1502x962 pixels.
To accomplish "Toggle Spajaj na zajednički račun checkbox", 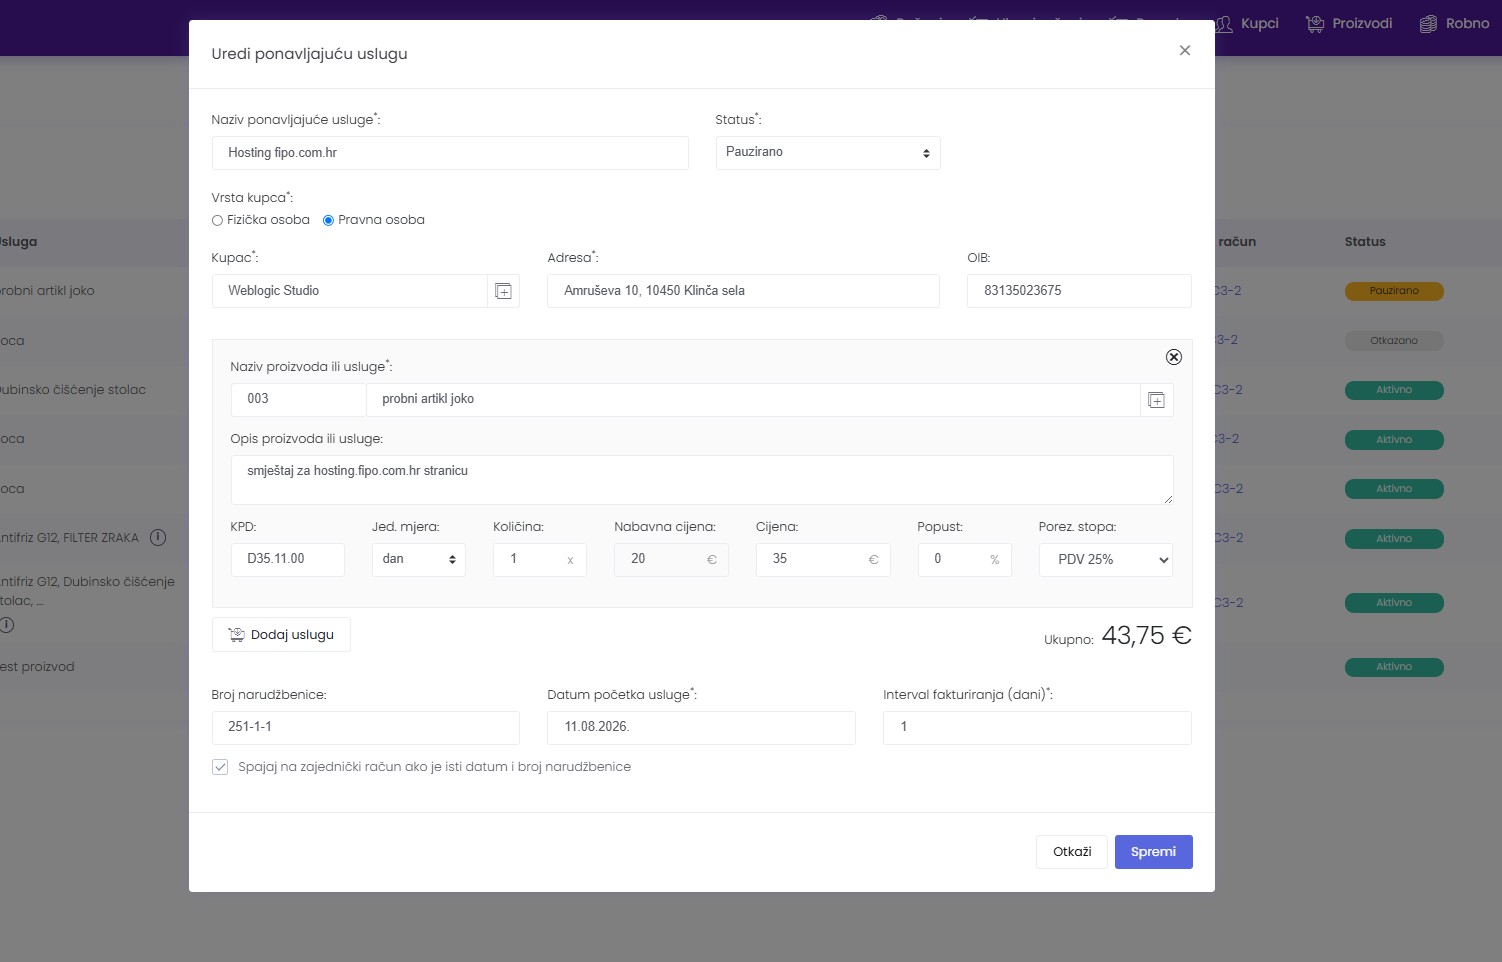I will coord(220,767).
